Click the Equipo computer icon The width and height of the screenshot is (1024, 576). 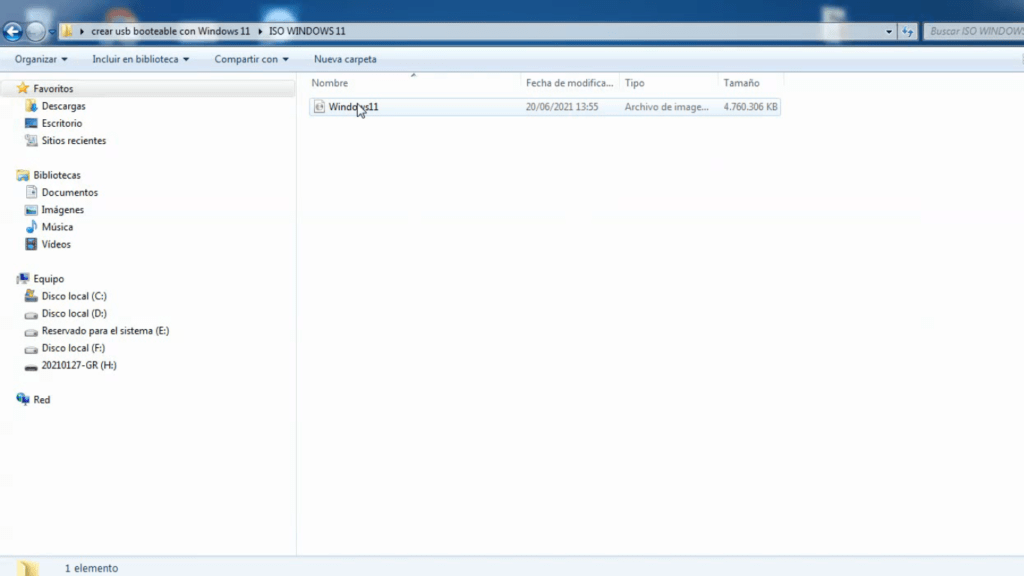click(23, 278)
